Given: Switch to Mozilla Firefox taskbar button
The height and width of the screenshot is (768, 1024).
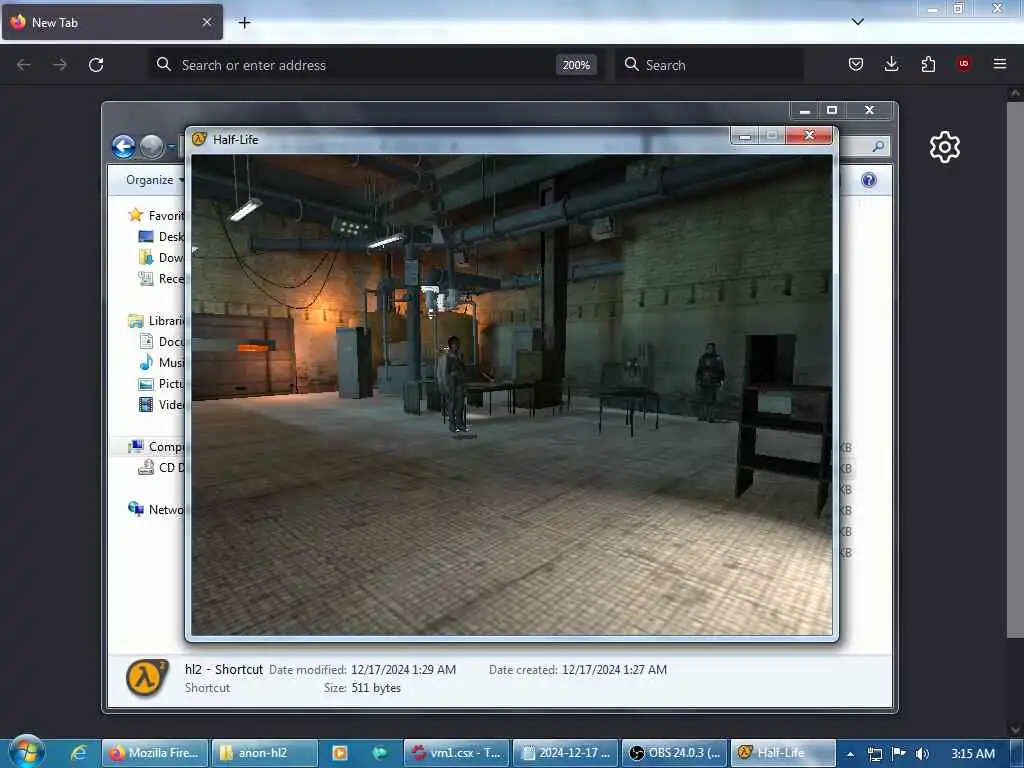Looking at the screenshot, I should [x=155, y=753].
